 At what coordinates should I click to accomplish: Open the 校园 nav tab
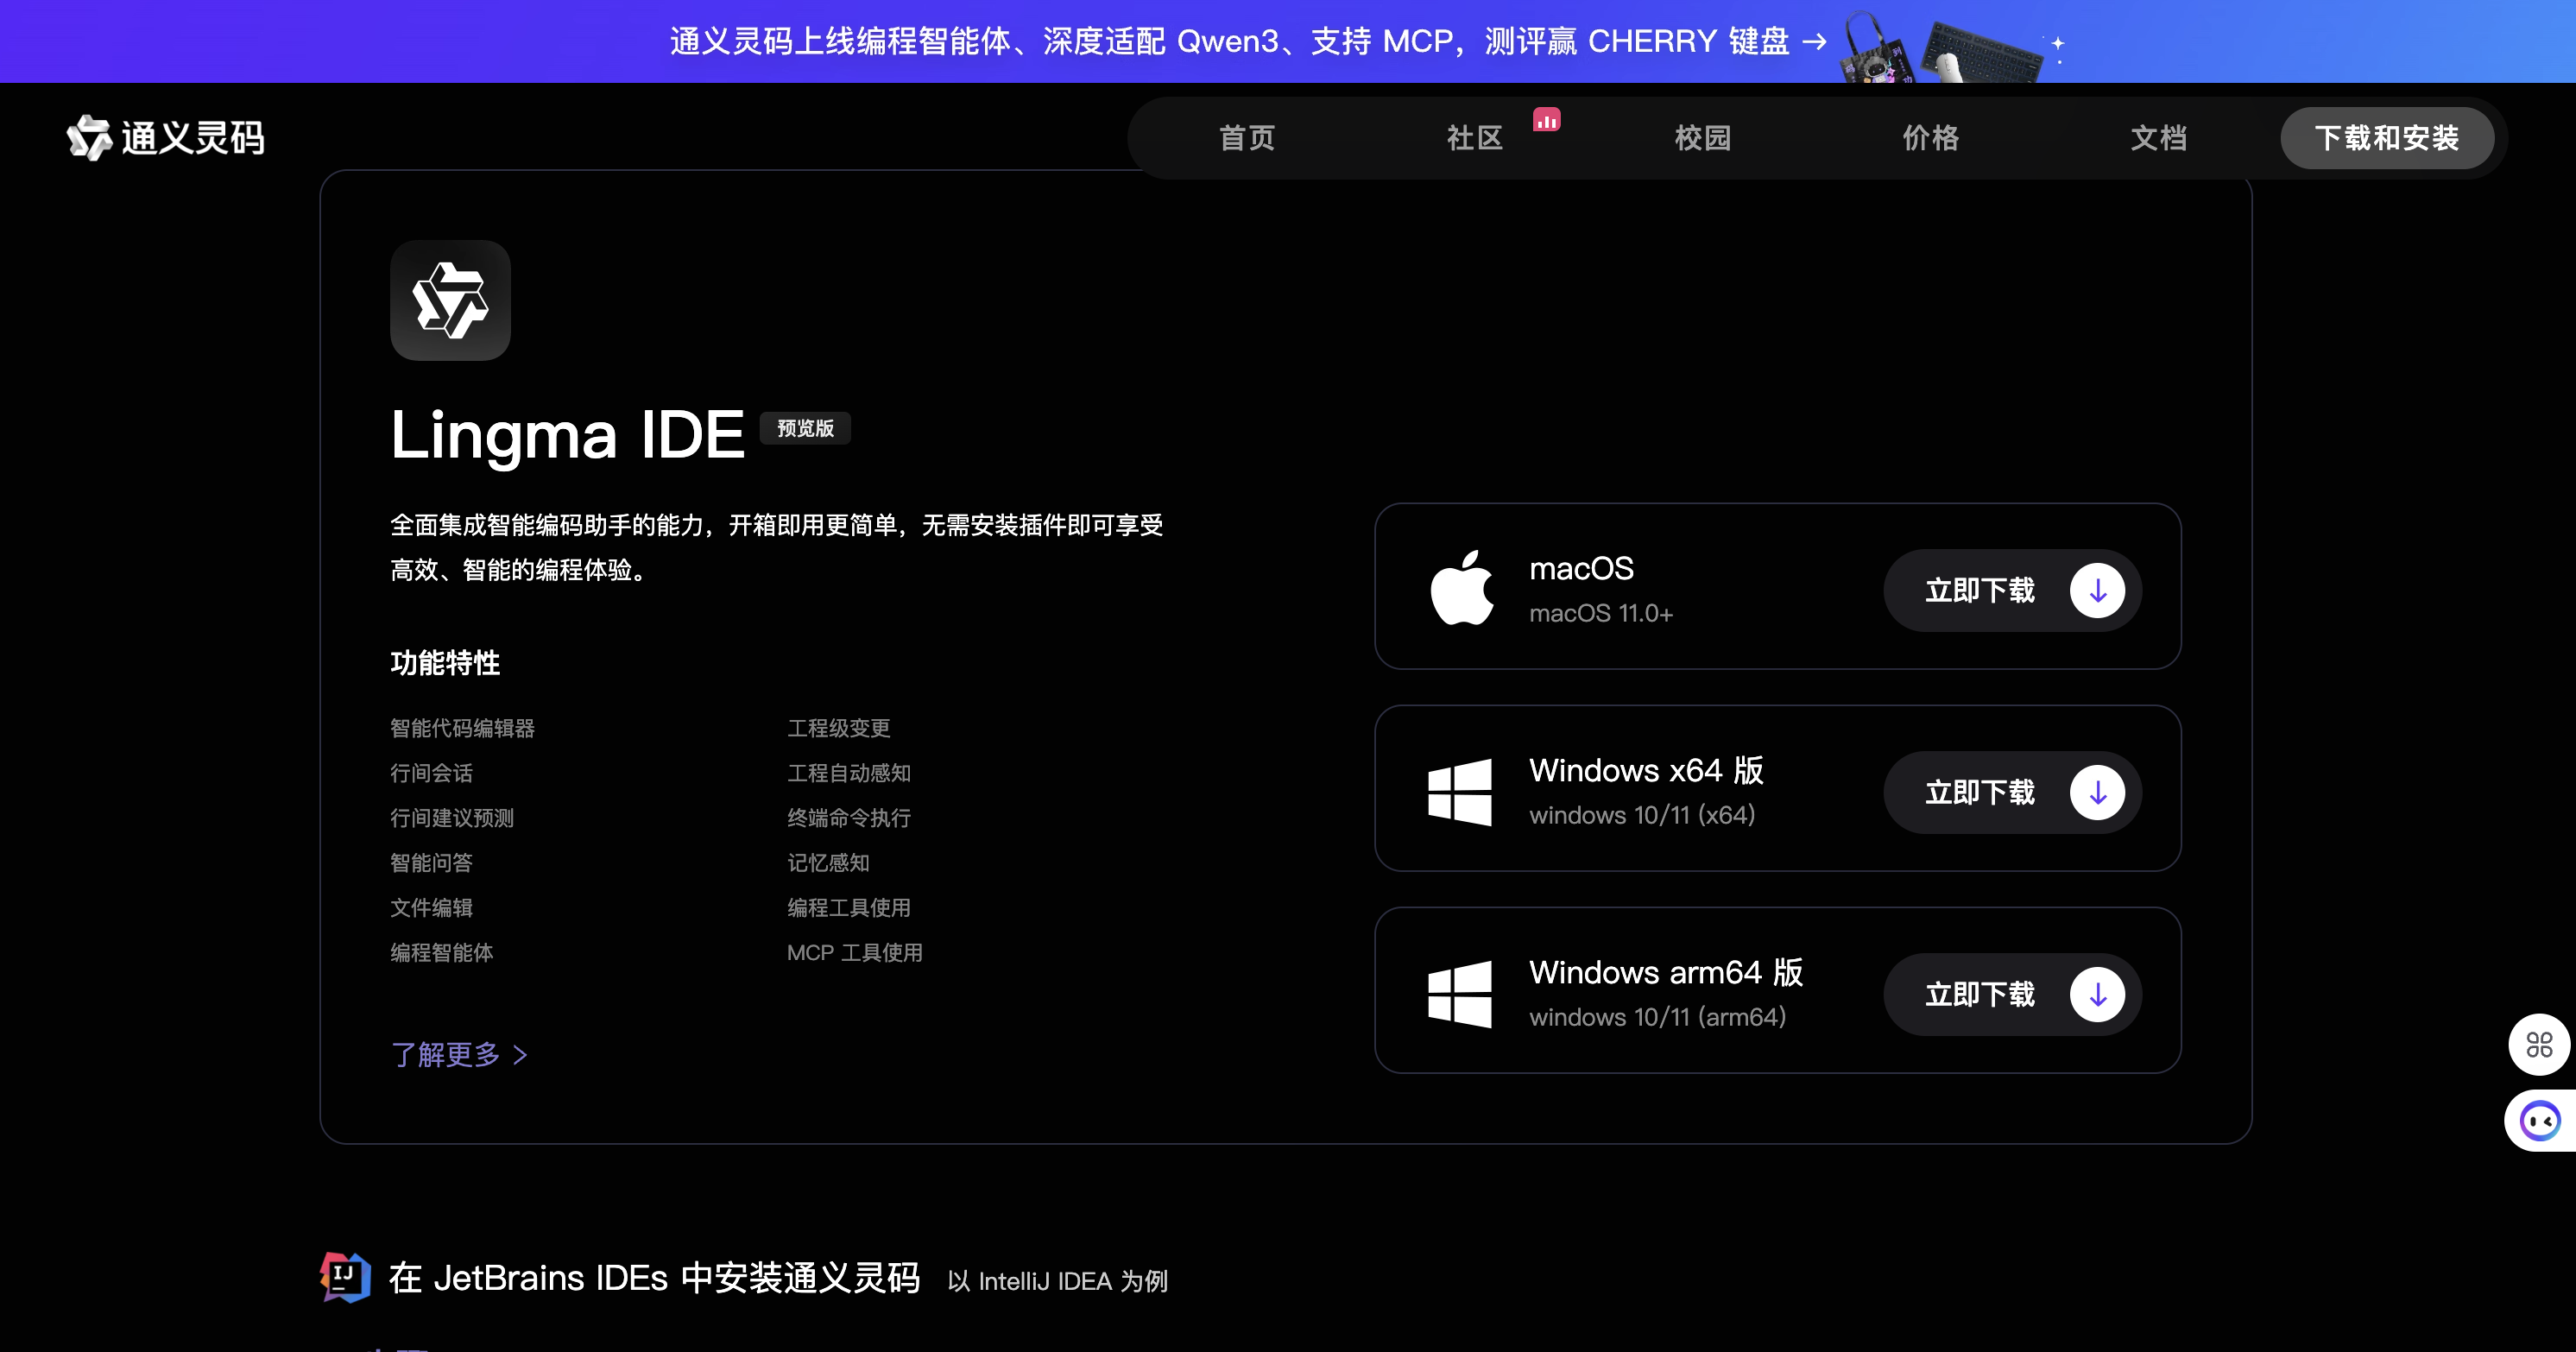point(1703,138)
